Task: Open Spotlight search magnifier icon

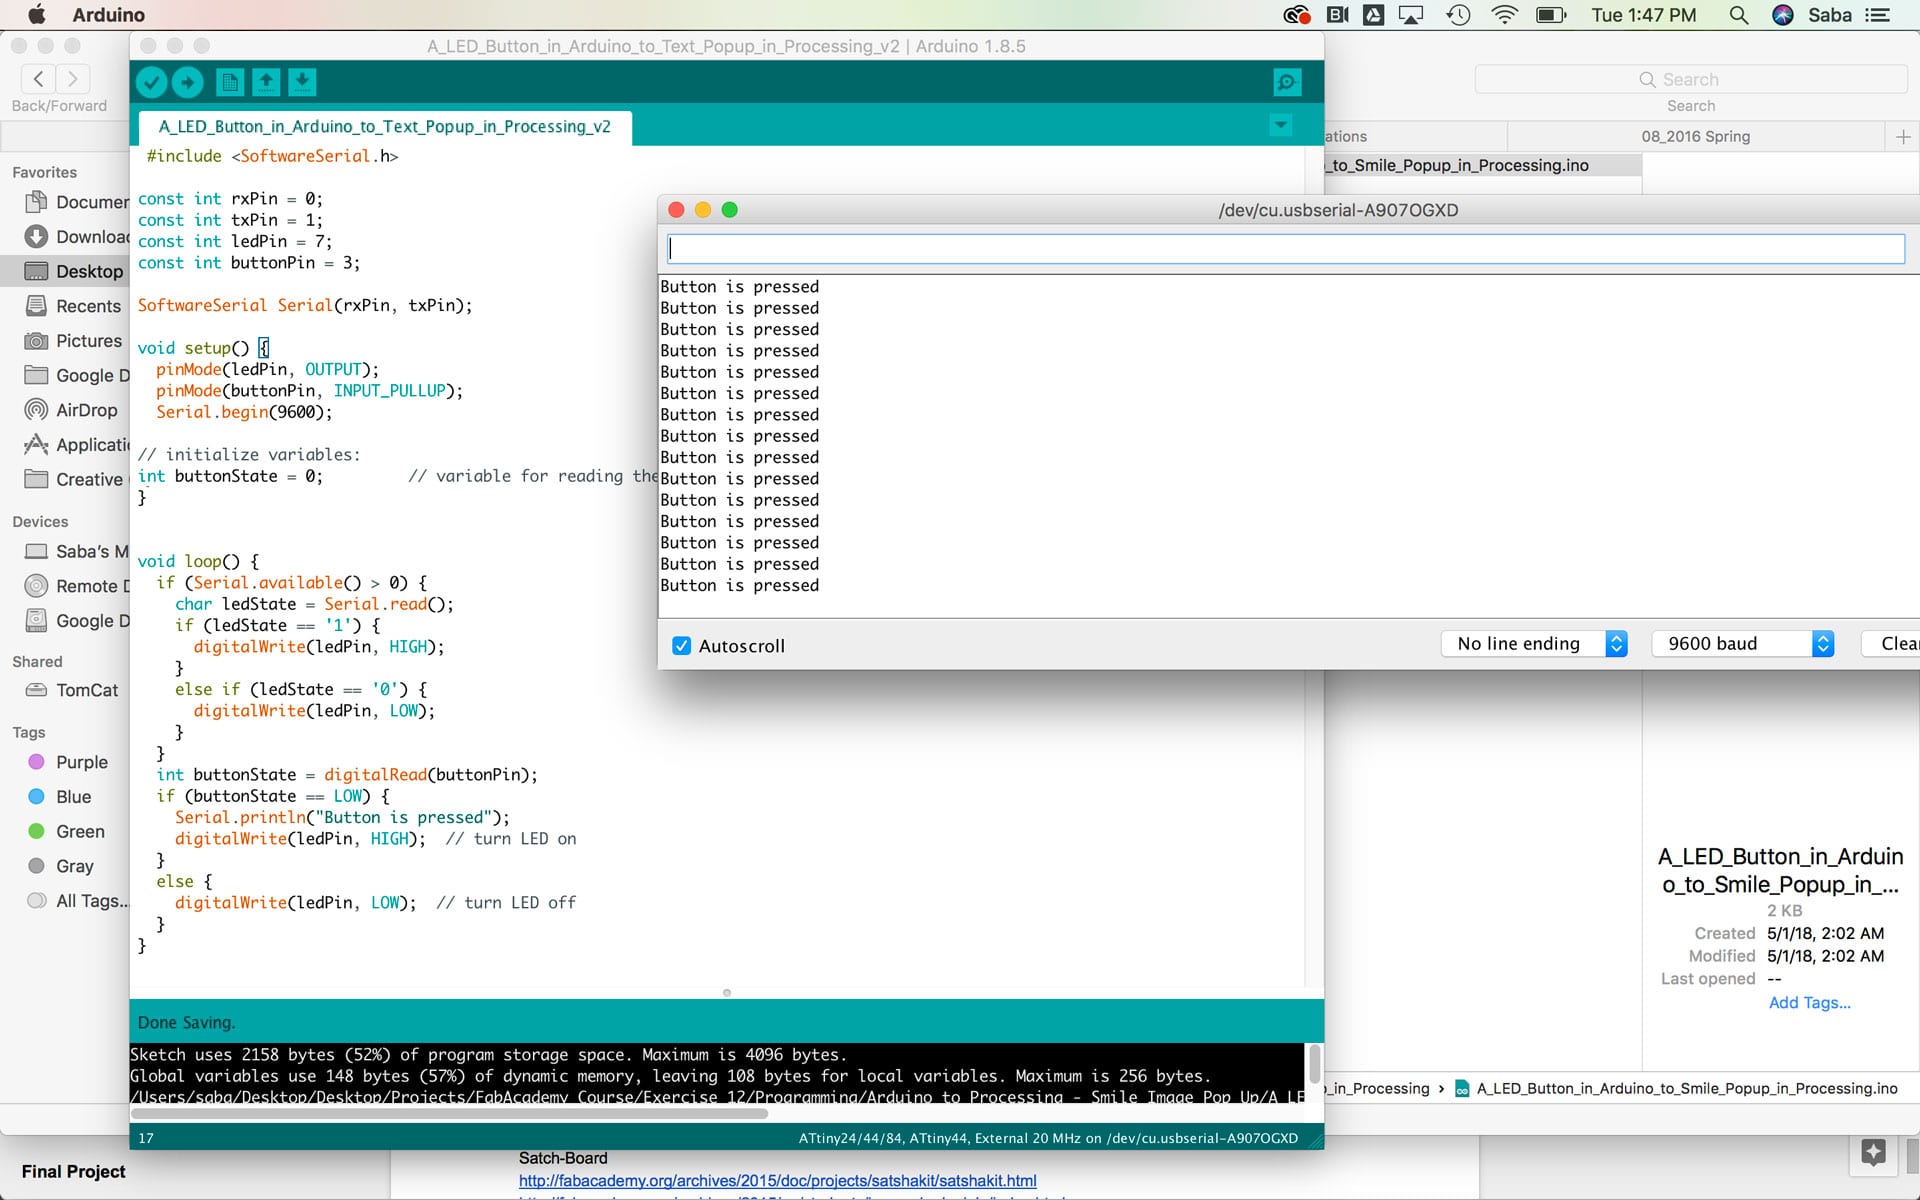Action: (1739, 15)
